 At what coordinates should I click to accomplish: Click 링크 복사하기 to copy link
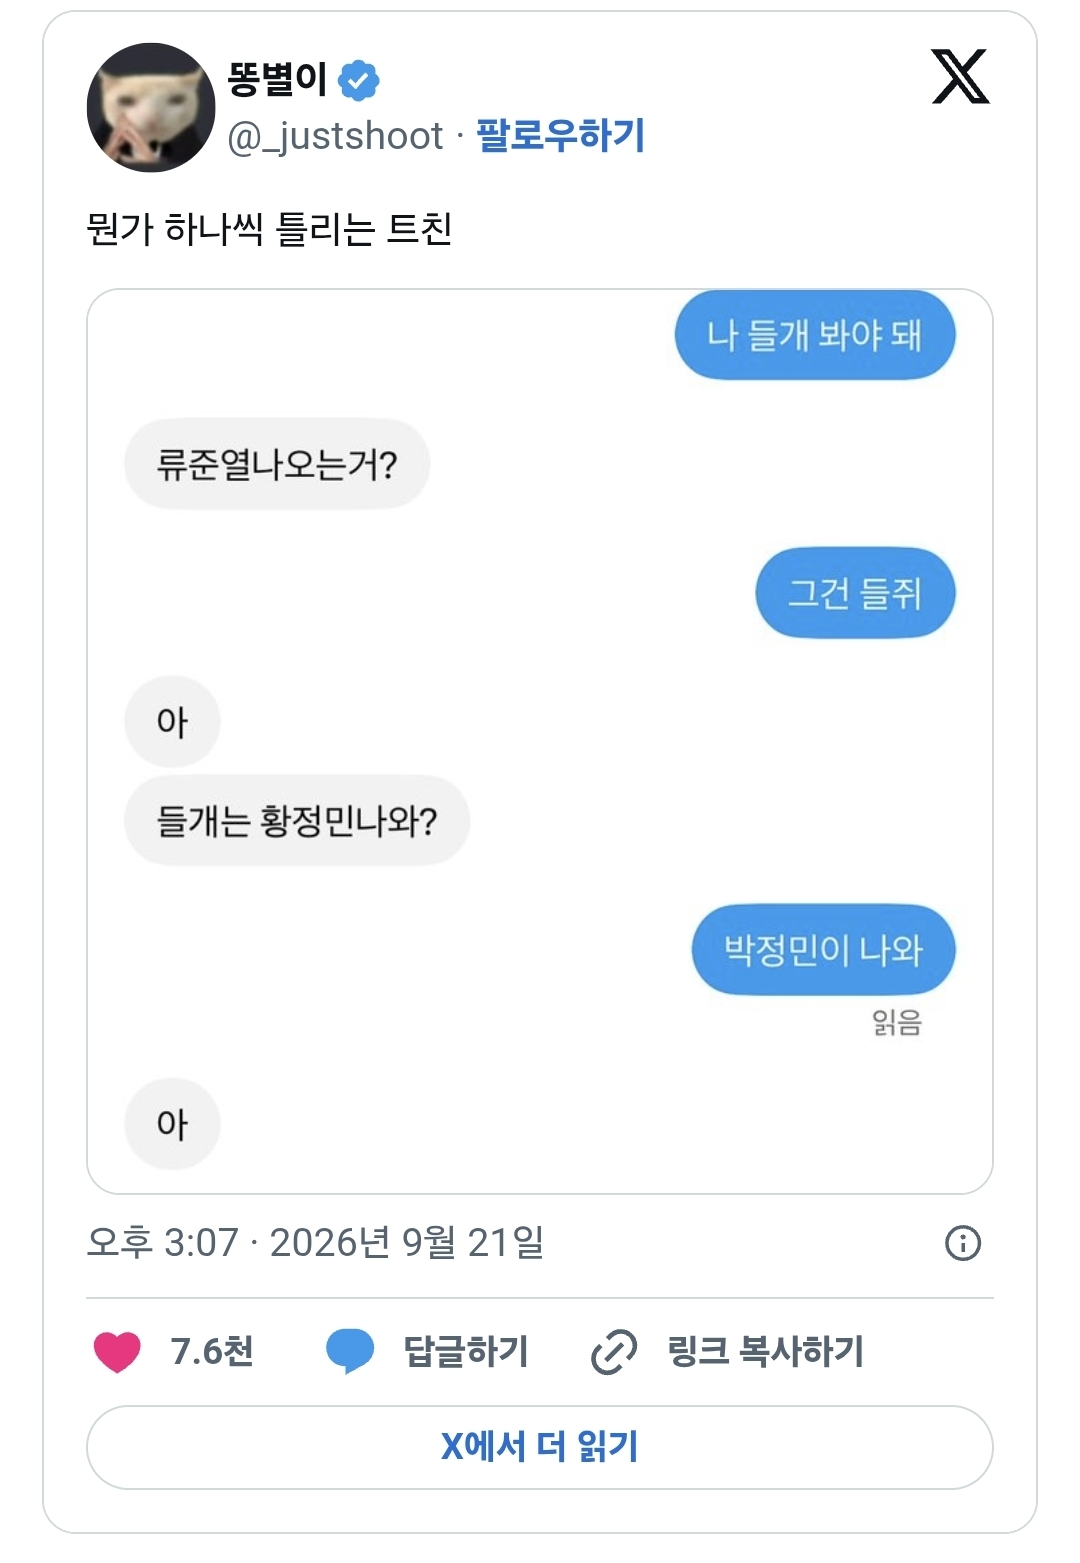coord(766,1352)
